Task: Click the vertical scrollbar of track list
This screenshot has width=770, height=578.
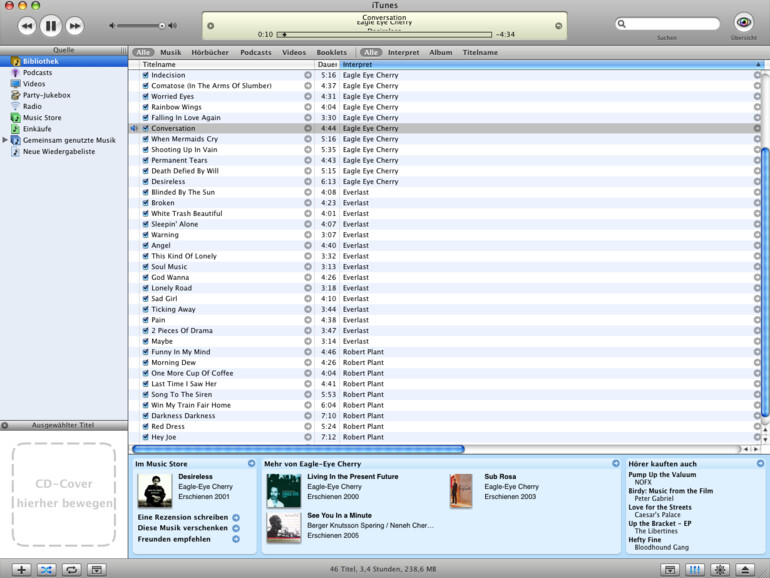Action: point(765,282)
